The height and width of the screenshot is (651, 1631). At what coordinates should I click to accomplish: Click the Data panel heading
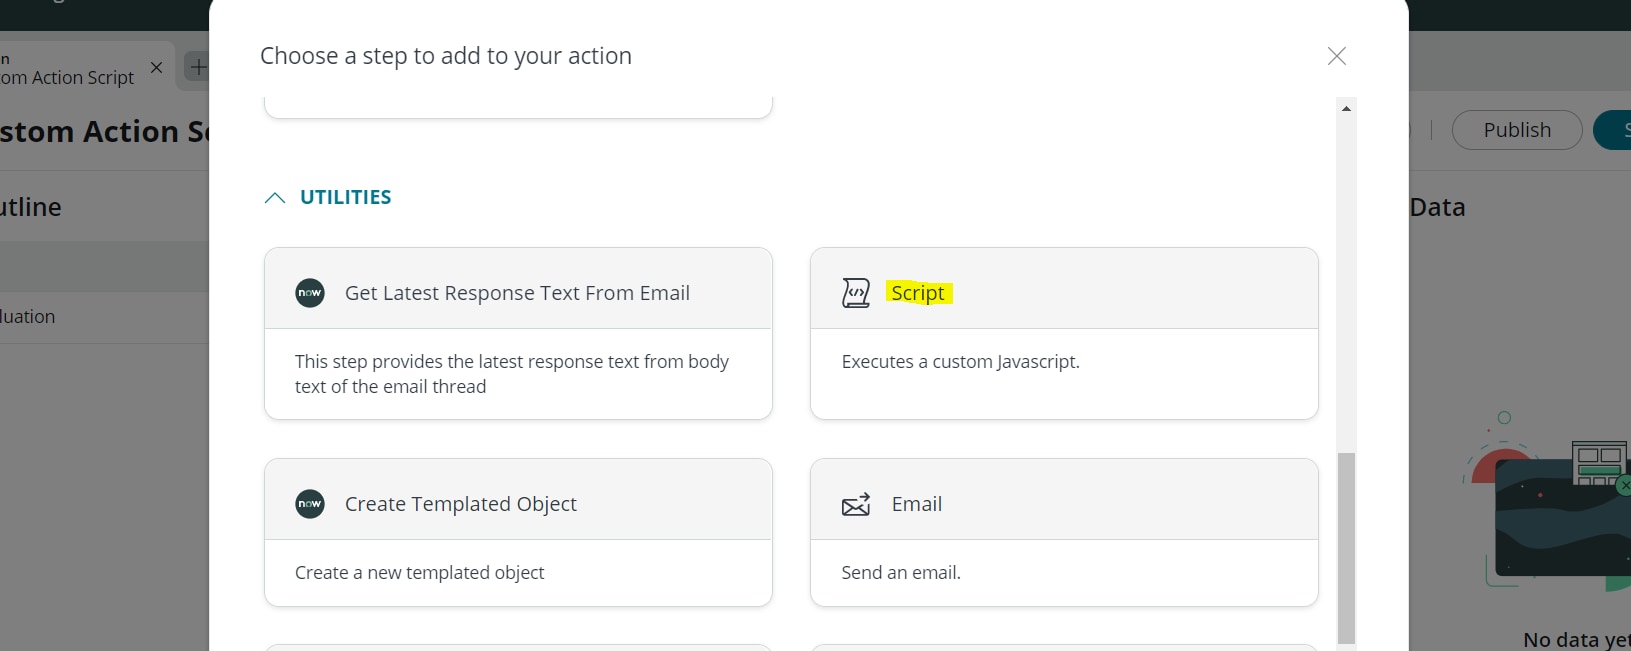tap(1437, 207)
